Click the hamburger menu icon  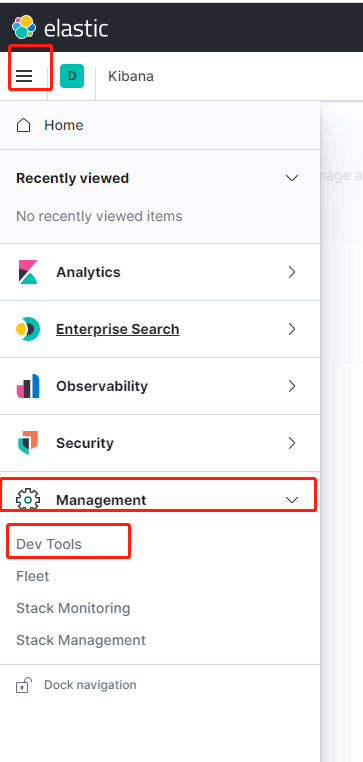click(24, 76)
